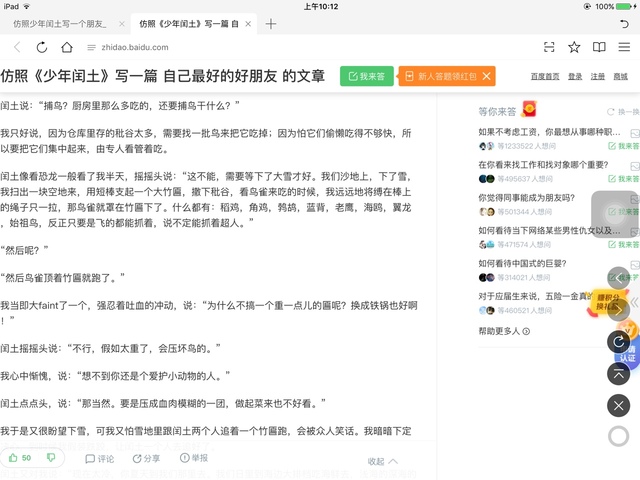Viewport: 640px width, 480px height.
Task: Open browser home page icon
Action: point(65,47)
